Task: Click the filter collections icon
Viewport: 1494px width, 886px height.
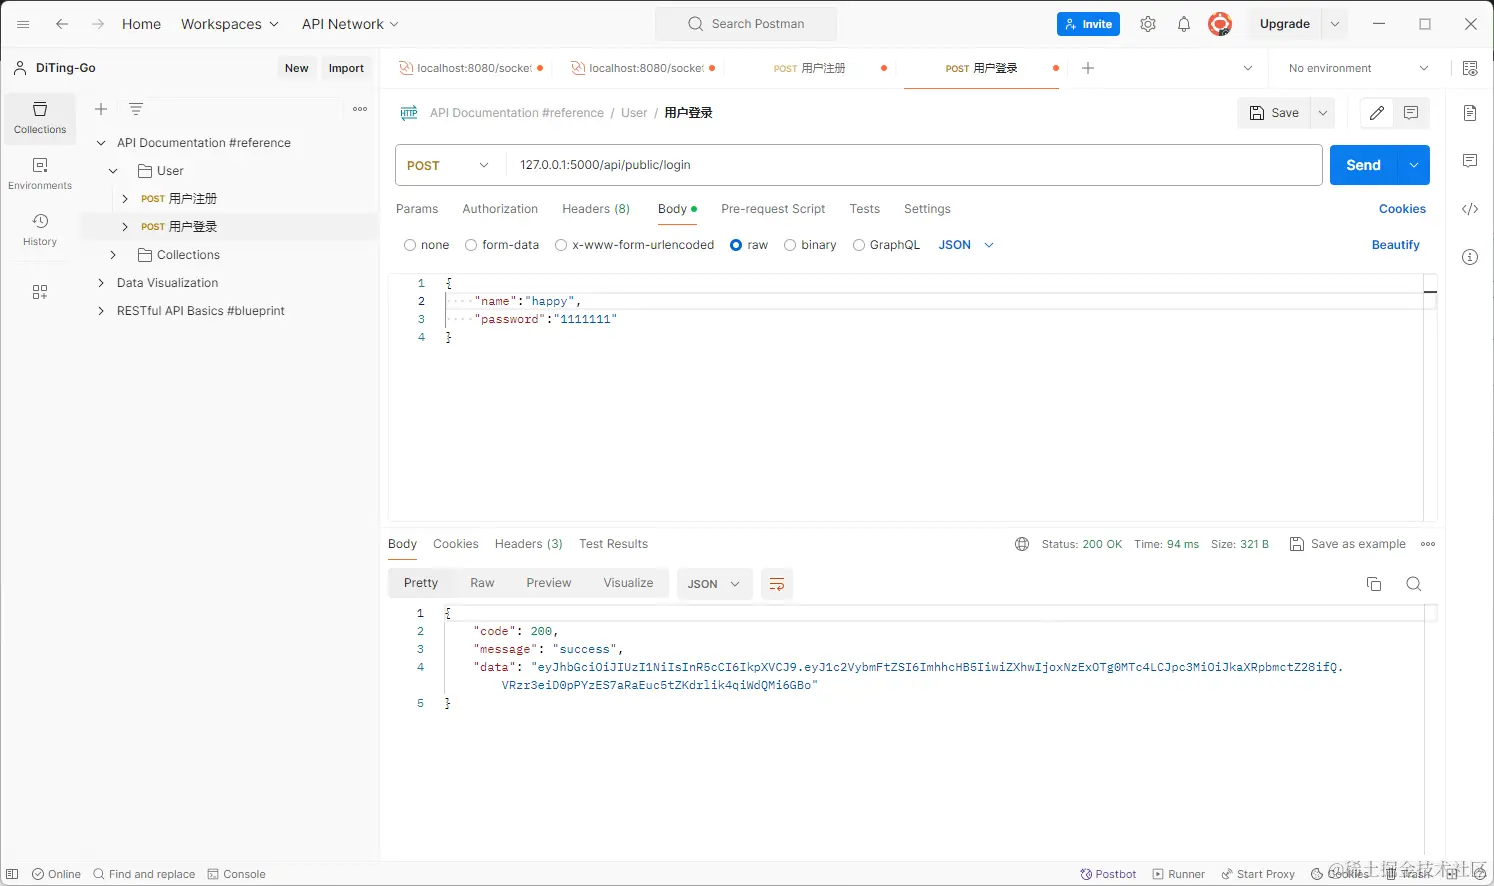Action: 136,109
